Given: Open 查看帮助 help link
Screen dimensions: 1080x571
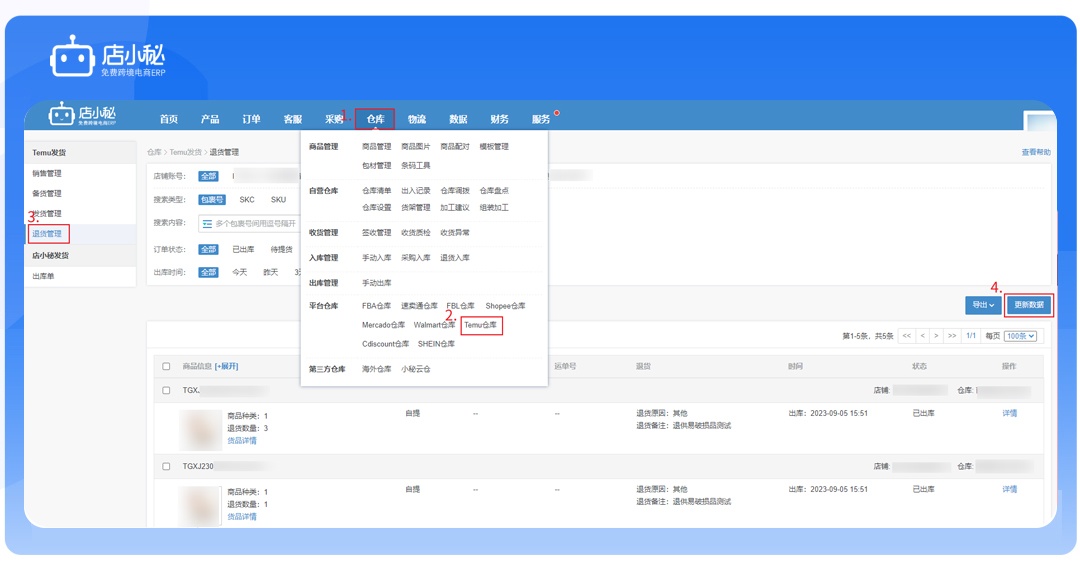Looking at the screenshot, I should (1036, 152).
